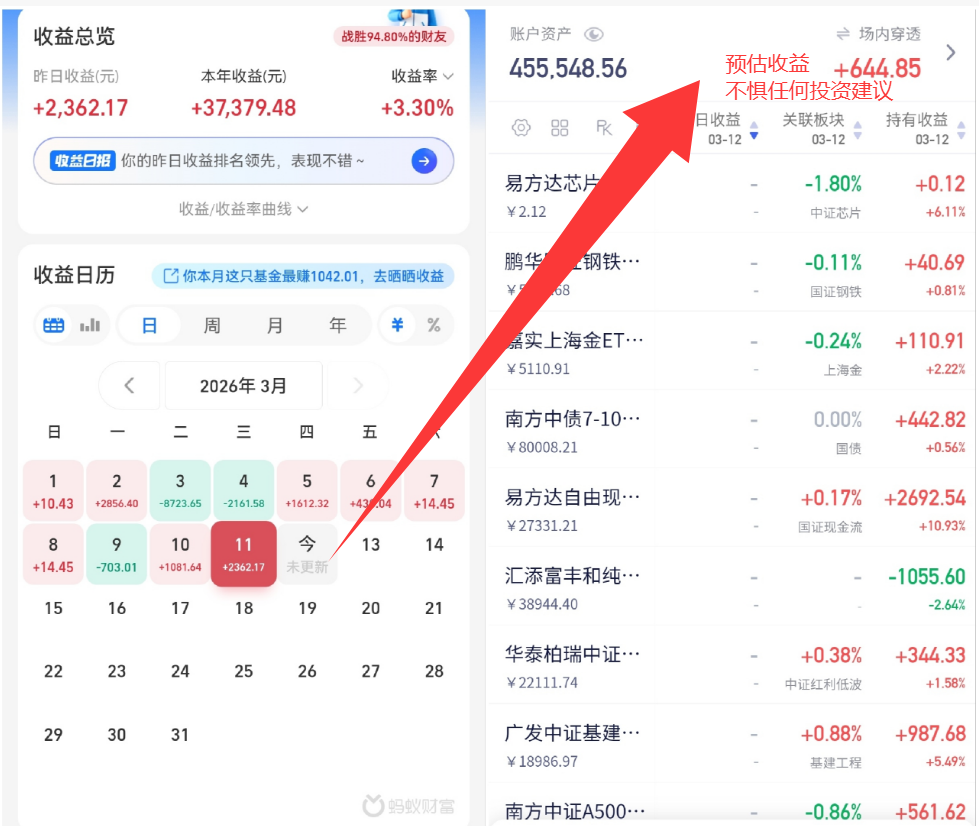This screenshot has width=979, height=826.
Task: Select March 7 calendar cell
Action: point(434,491)
